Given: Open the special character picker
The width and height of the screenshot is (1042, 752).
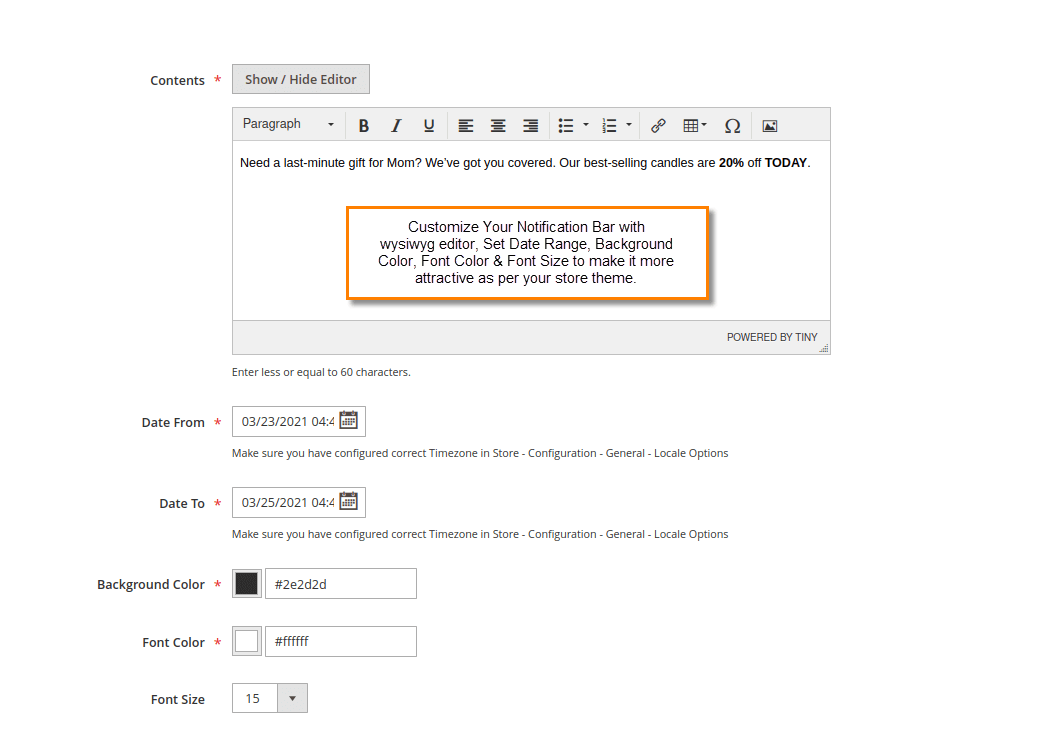Looking at the screenshot, I should tap(732, 124).
